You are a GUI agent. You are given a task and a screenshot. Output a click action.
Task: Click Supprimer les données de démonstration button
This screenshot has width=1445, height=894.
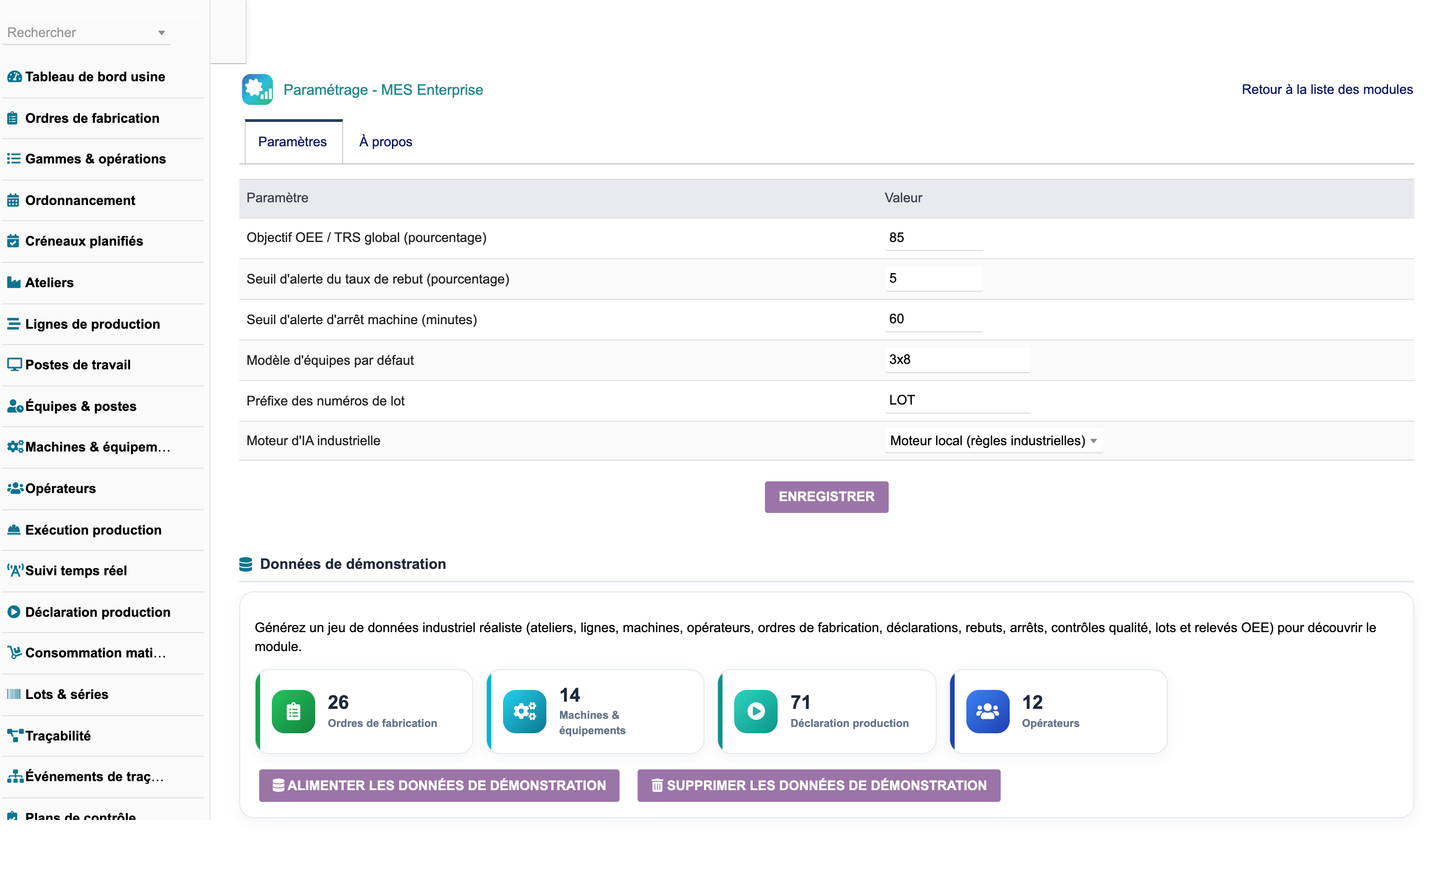[819, 786]
